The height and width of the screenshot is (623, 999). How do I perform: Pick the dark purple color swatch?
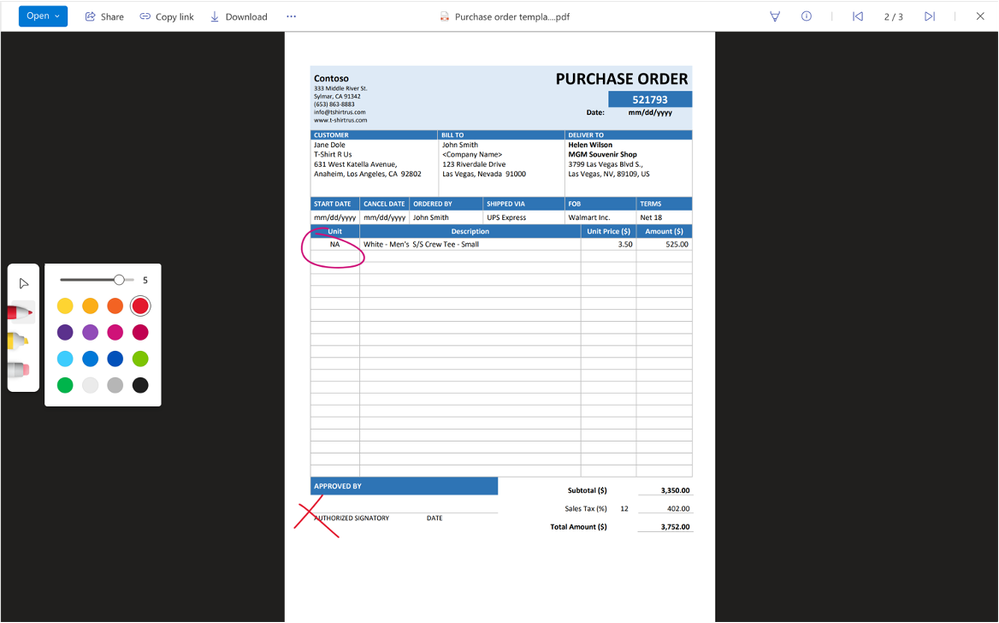point(65,332)
